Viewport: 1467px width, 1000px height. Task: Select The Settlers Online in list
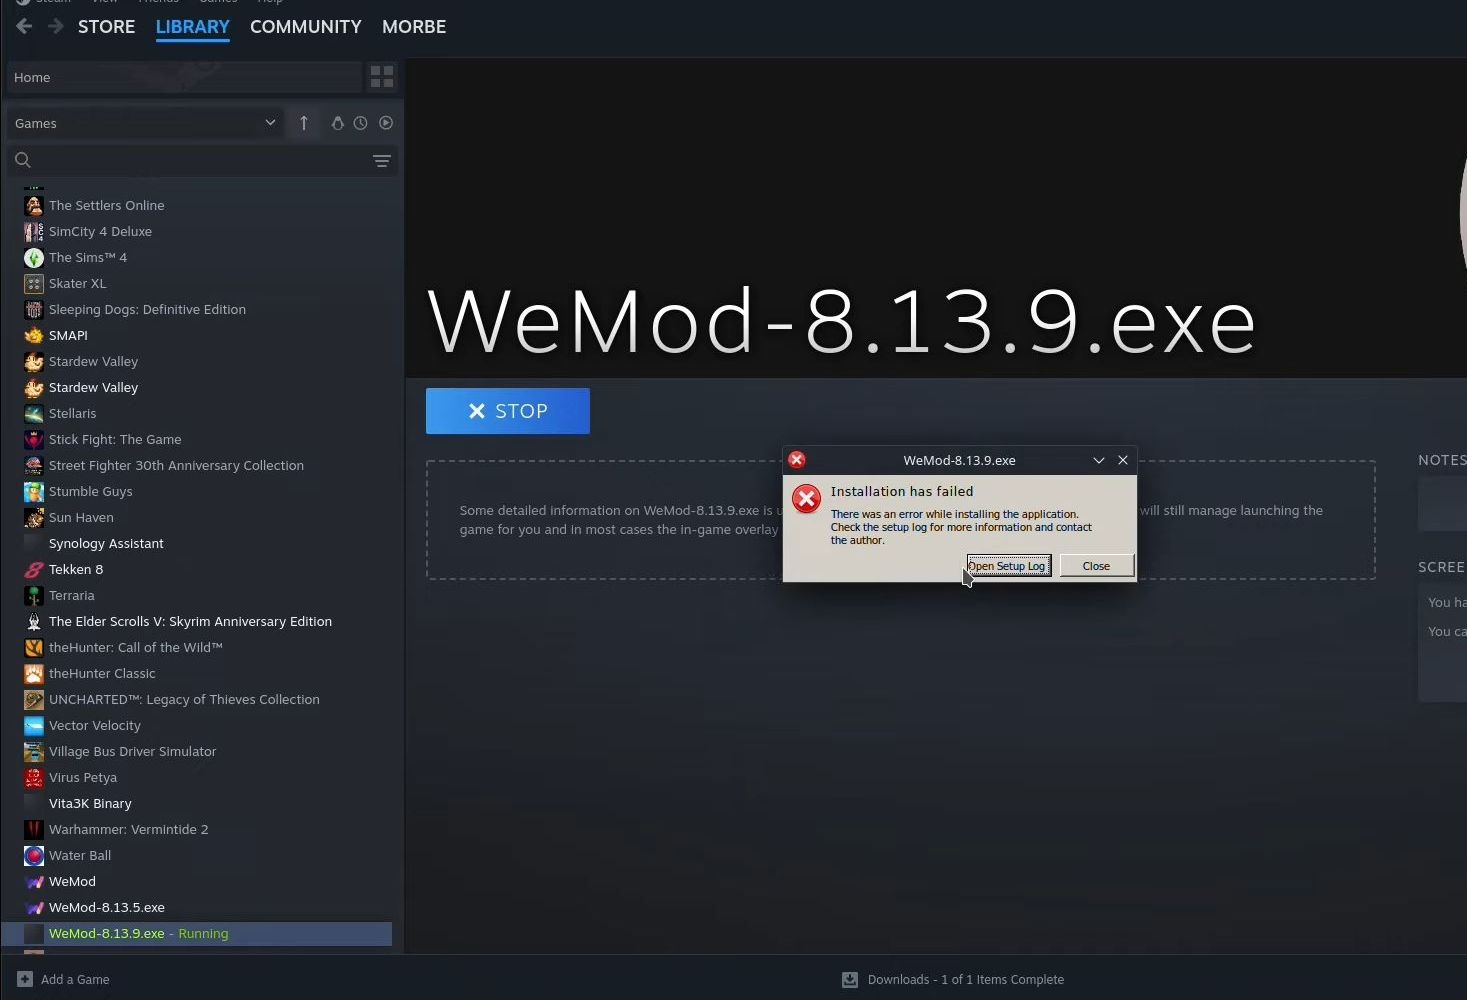(107, 205)
